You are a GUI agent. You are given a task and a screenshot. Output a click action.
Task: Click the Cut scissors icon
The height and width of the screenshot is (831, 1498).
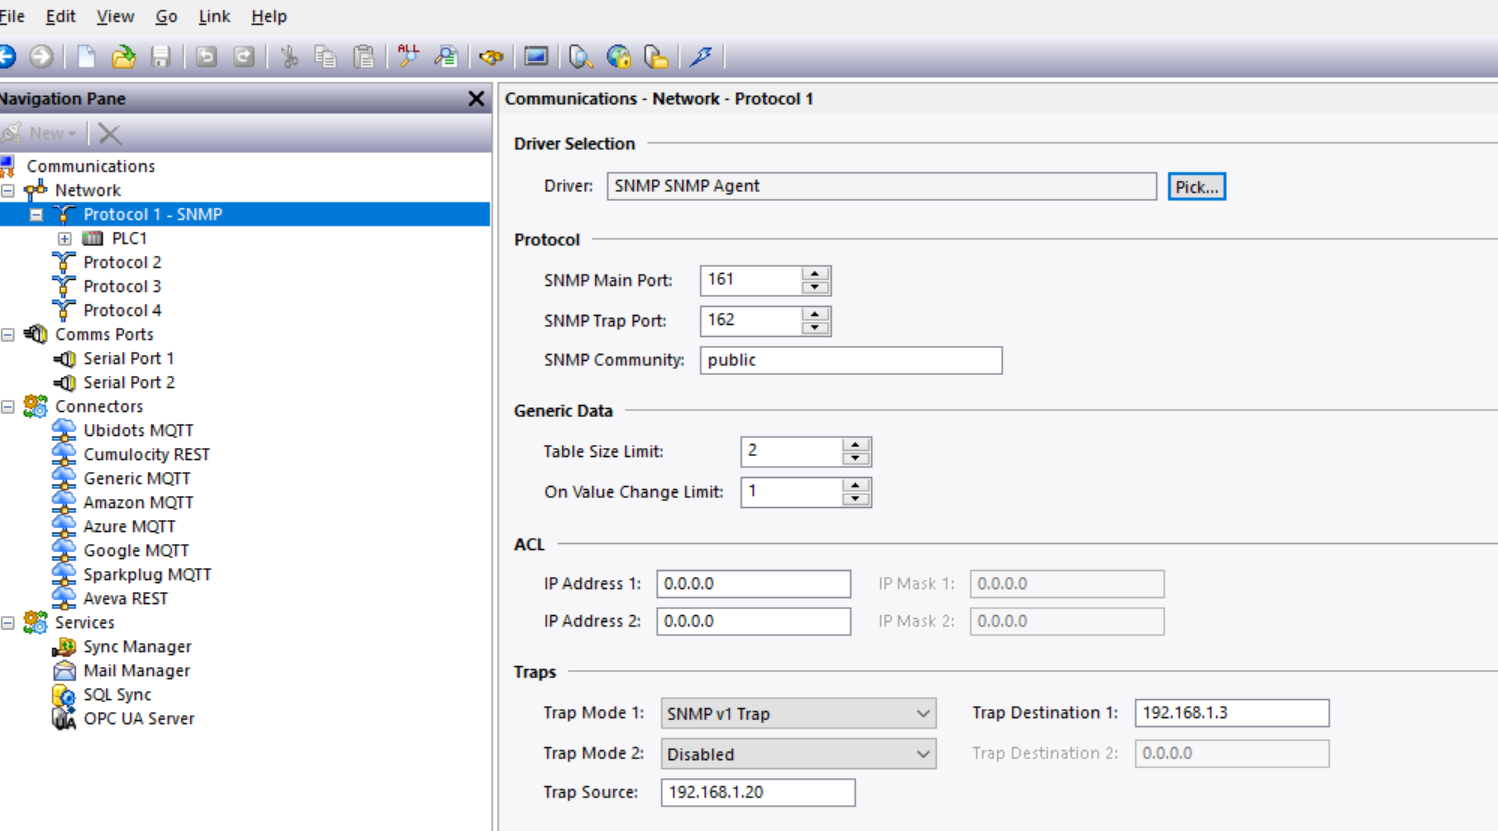[x=289, y=57]
